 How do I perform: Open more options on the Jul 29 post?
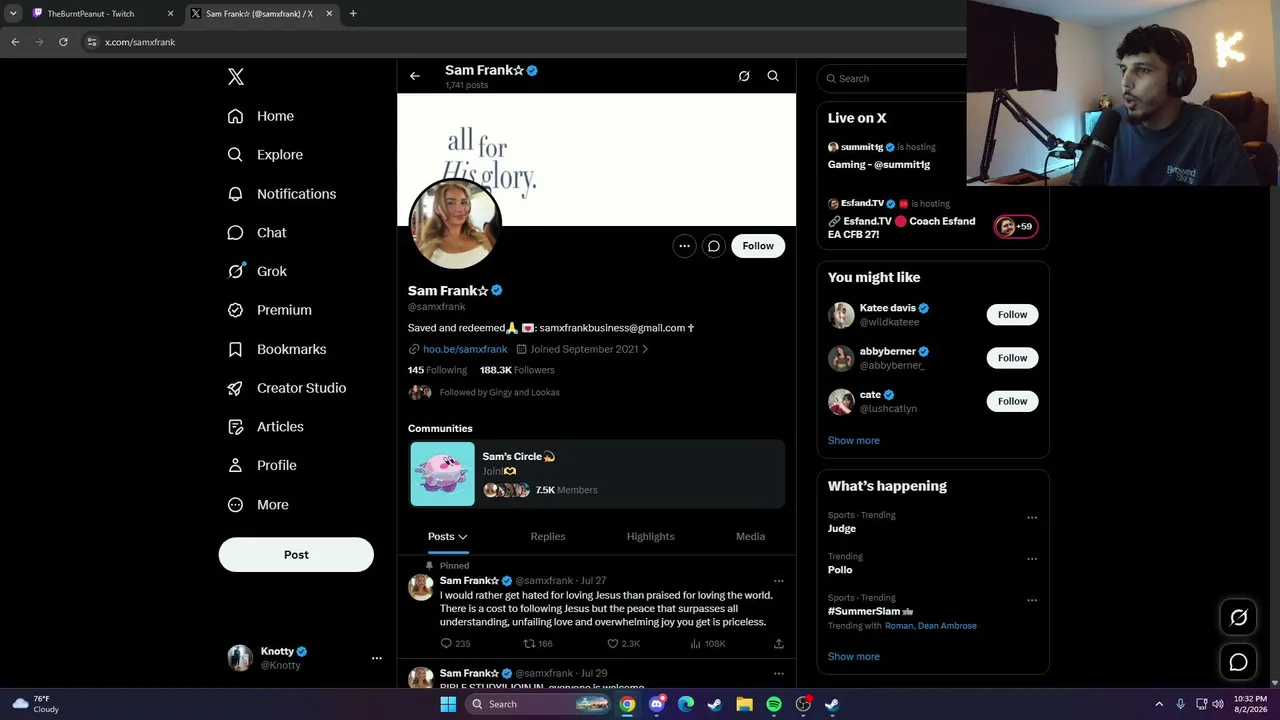(778, 674)
